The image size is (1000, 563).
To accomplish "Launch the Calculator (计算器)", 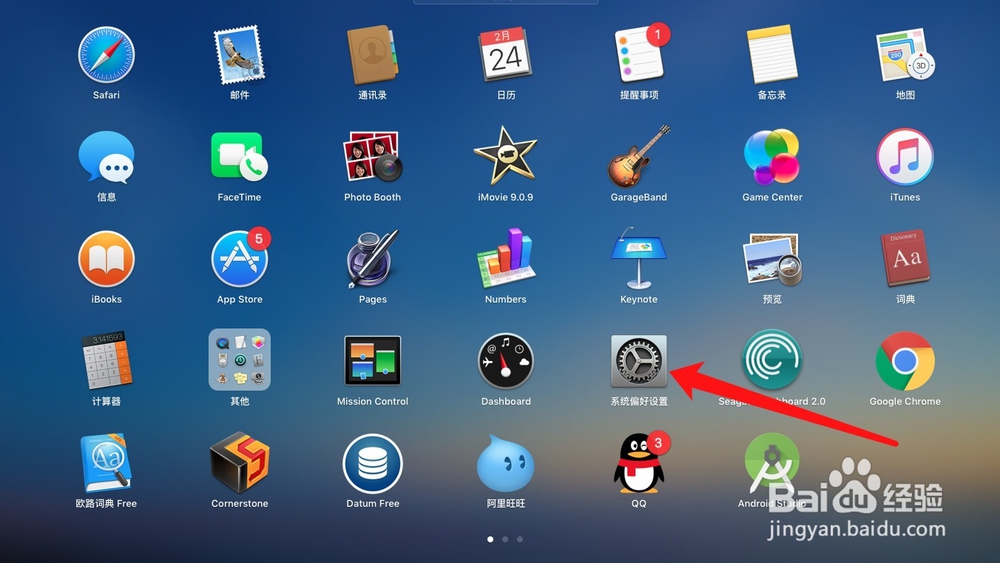I will 106,361.
